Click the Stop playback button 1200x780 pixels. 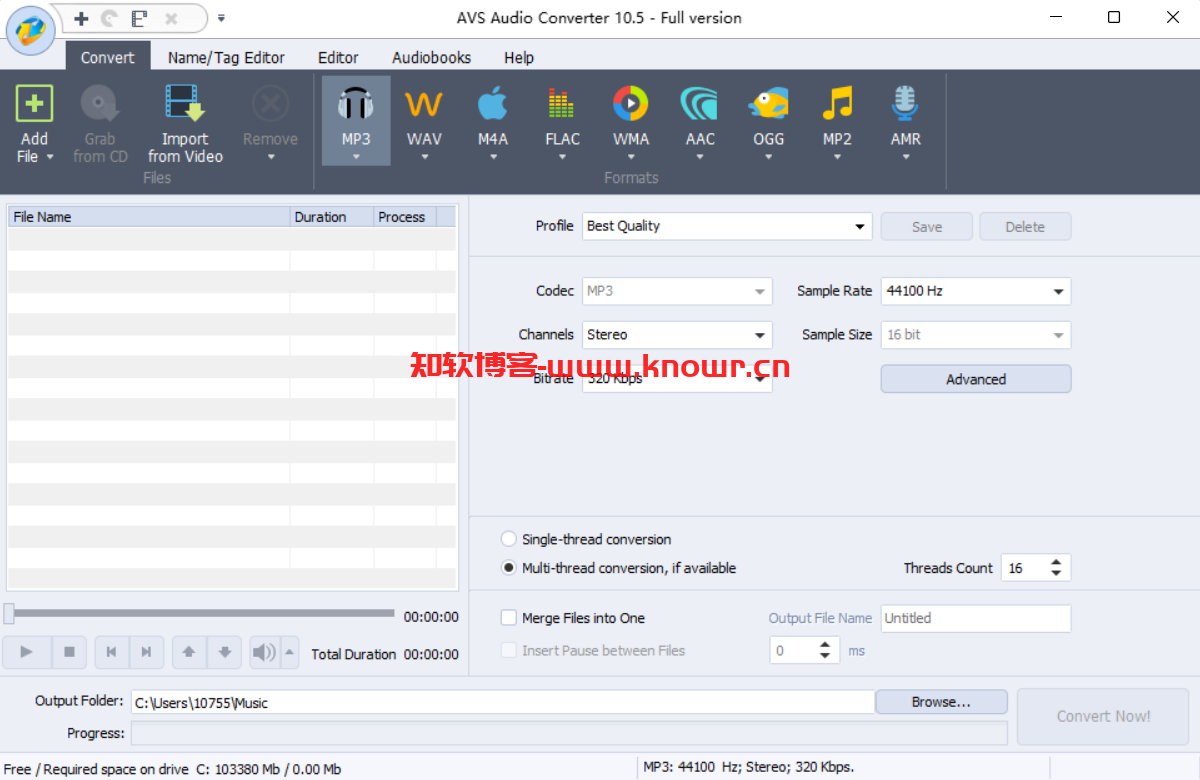tap(70, 652)
